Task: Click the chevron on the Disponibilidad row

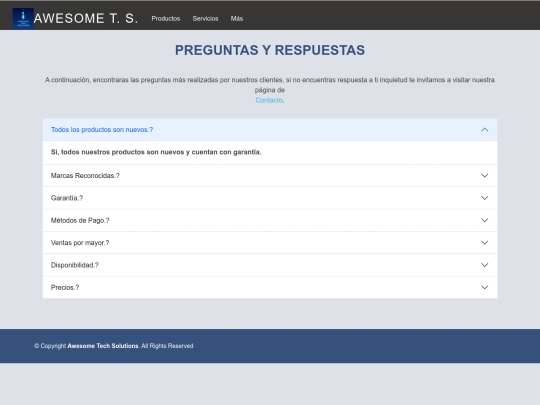Action: click(x=484, y=265)
